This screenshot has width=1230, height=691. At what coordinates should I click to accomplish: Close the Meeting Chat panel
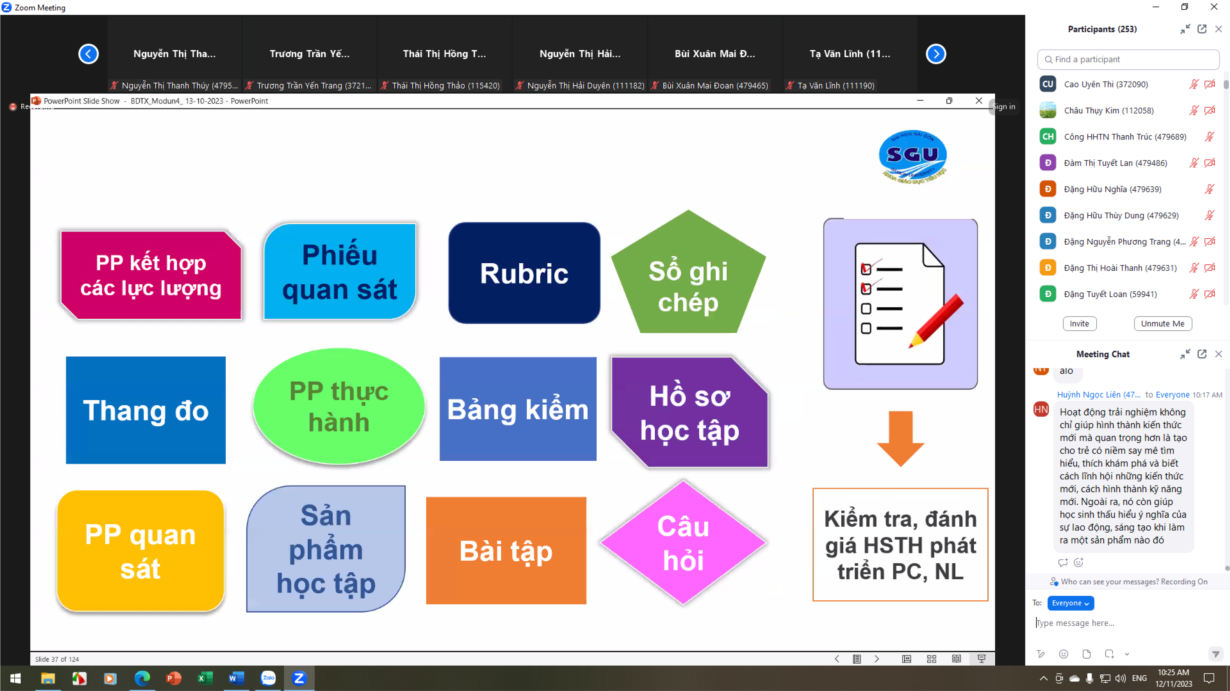point(1218,354)
